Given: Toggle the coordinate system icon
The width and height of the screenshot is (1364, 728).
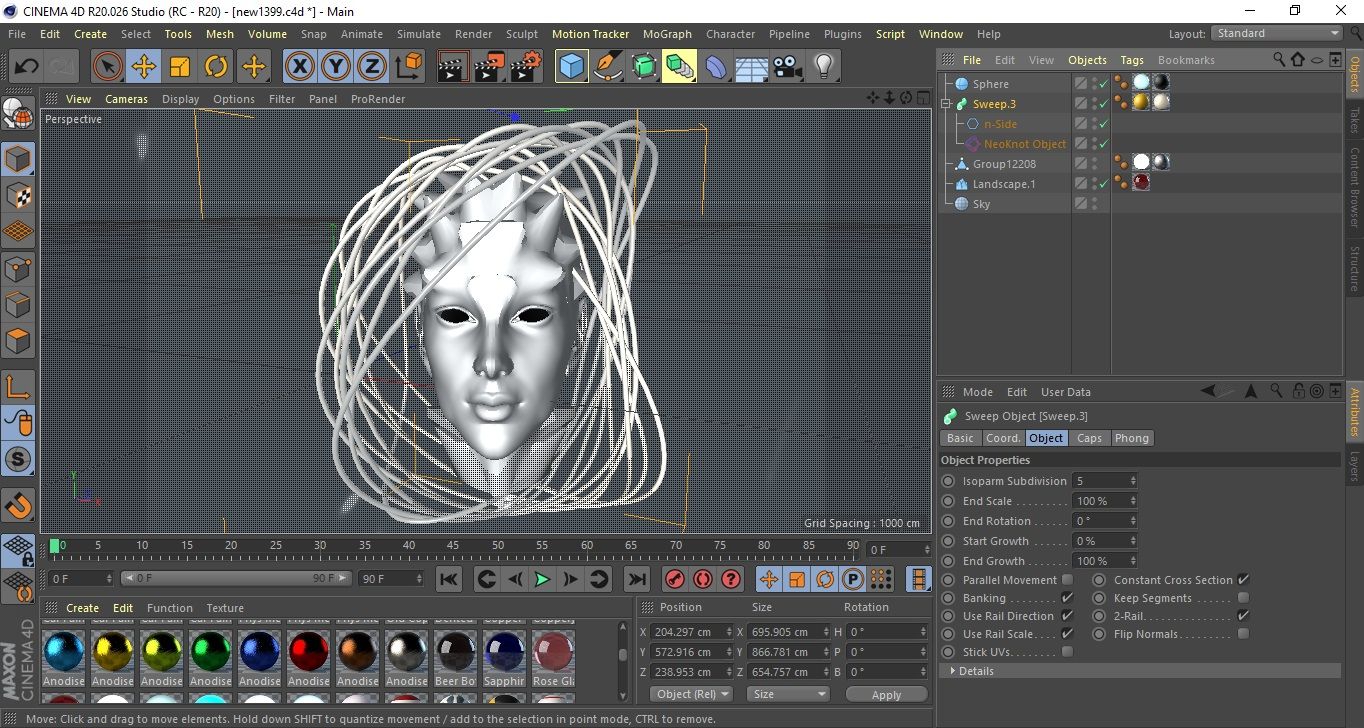Looking at the screenshot, I should click(x=409, y=67).
